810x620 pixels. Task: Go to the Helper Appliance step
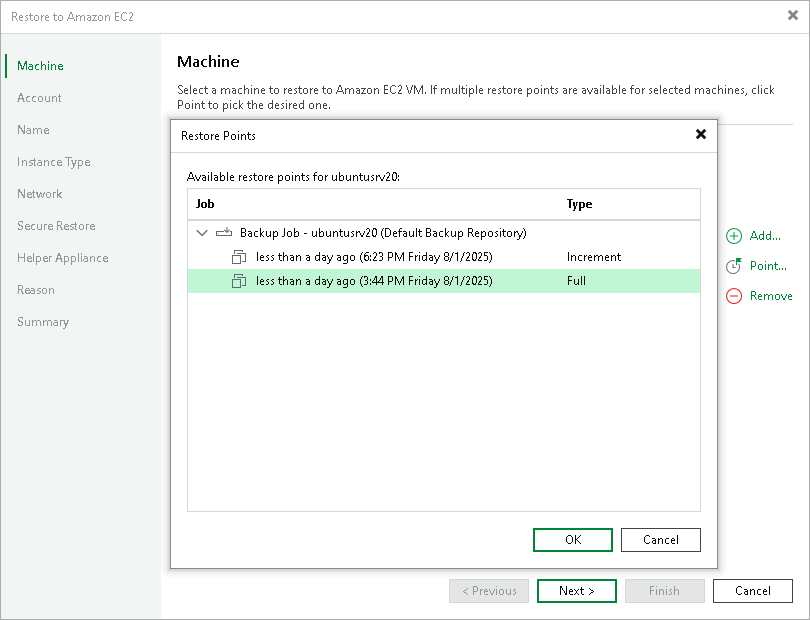pyautogui.click(x=63, y=258)
